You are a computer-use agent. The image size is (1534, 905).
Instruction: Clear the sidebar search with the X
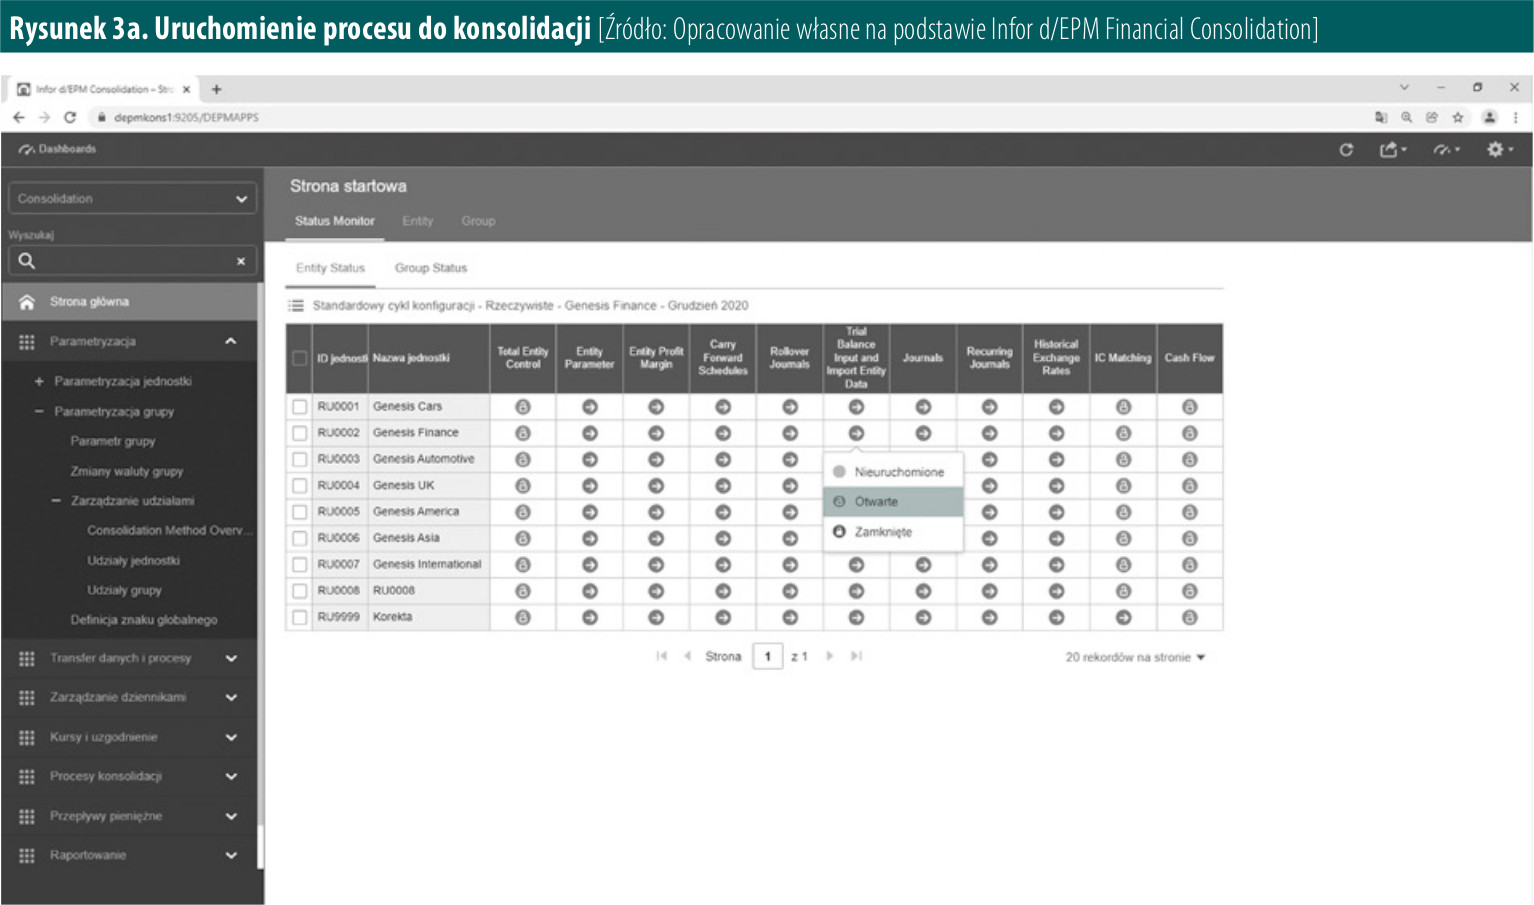pos(240,261)
